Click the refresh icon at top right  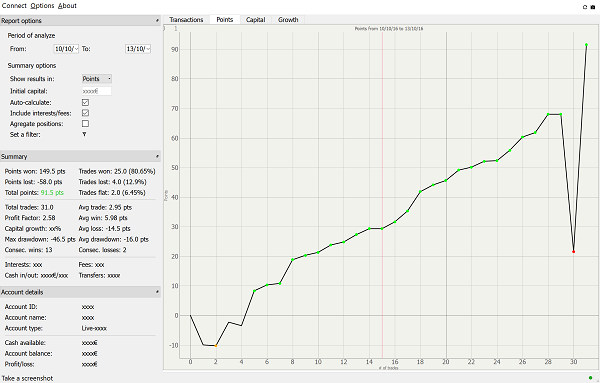tap(585, 7)
